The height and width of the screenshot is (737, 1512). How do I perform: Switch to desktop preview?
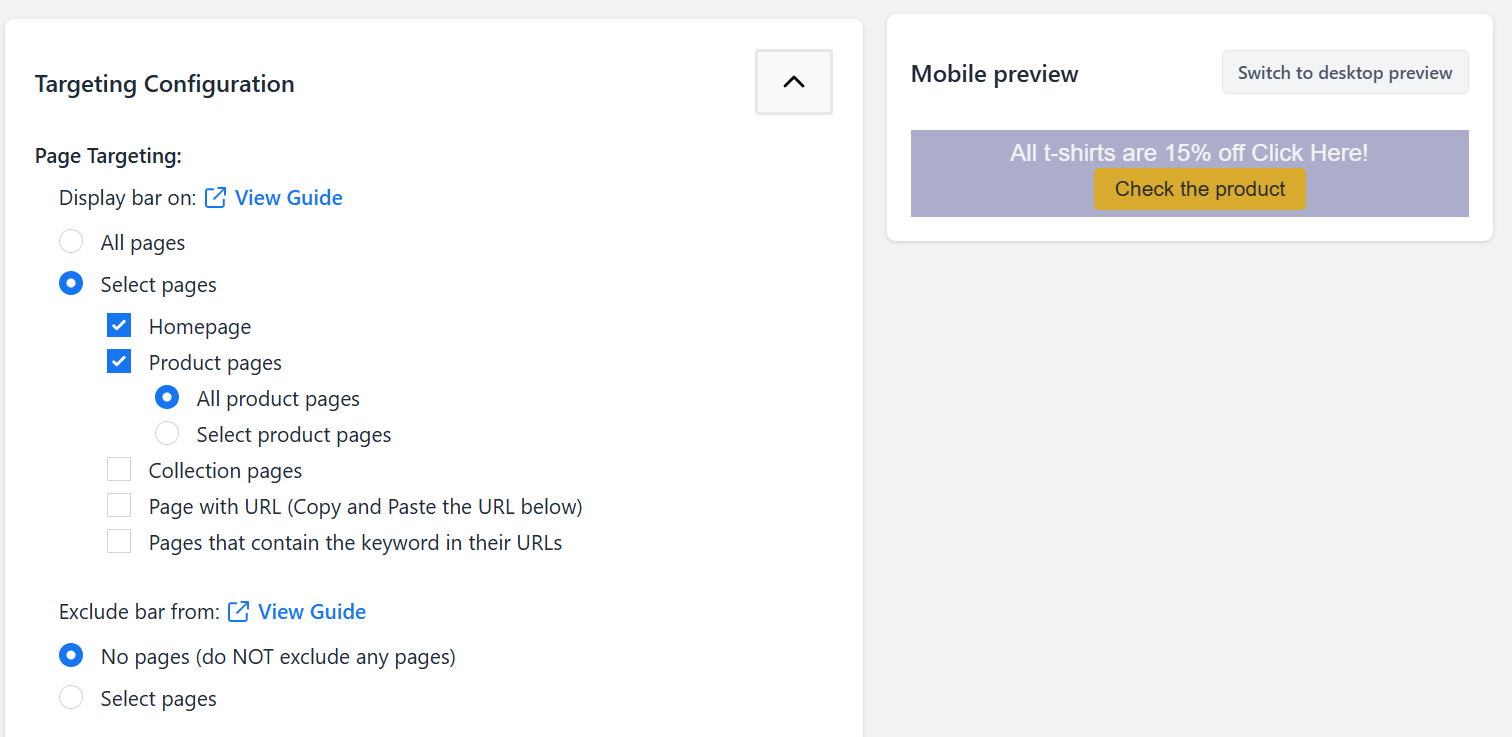pyautogui.click(x=1345, y=73)
